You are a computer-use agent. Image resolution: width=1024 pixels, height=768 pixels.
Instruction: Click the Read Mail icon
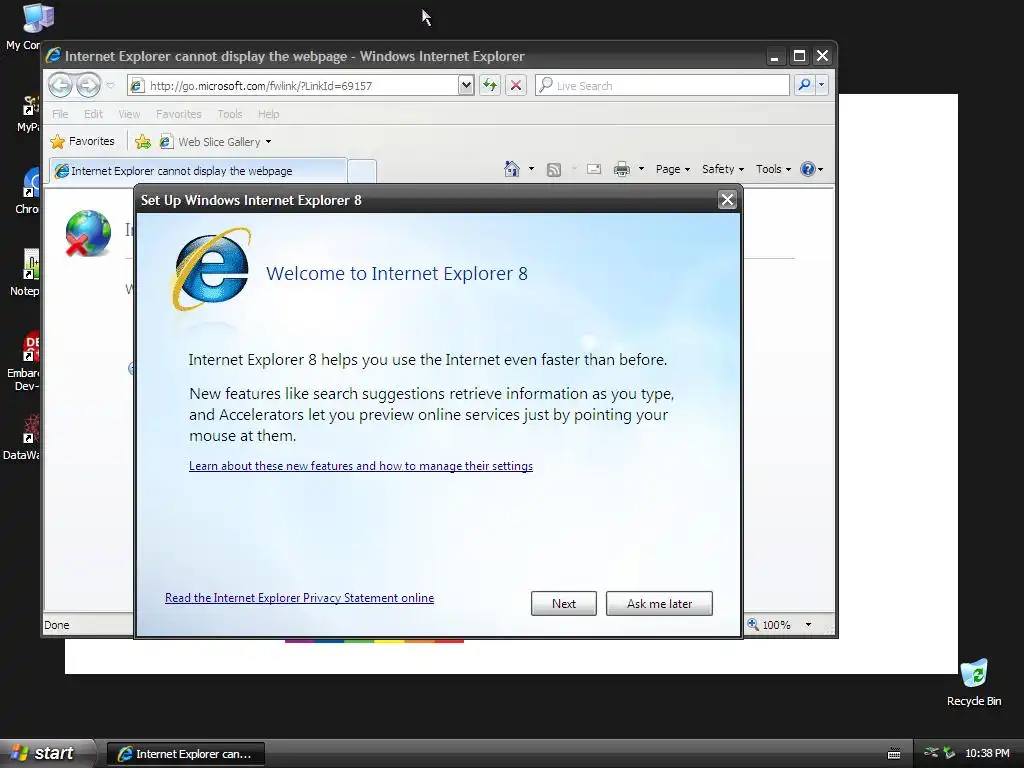pos(594,169)
